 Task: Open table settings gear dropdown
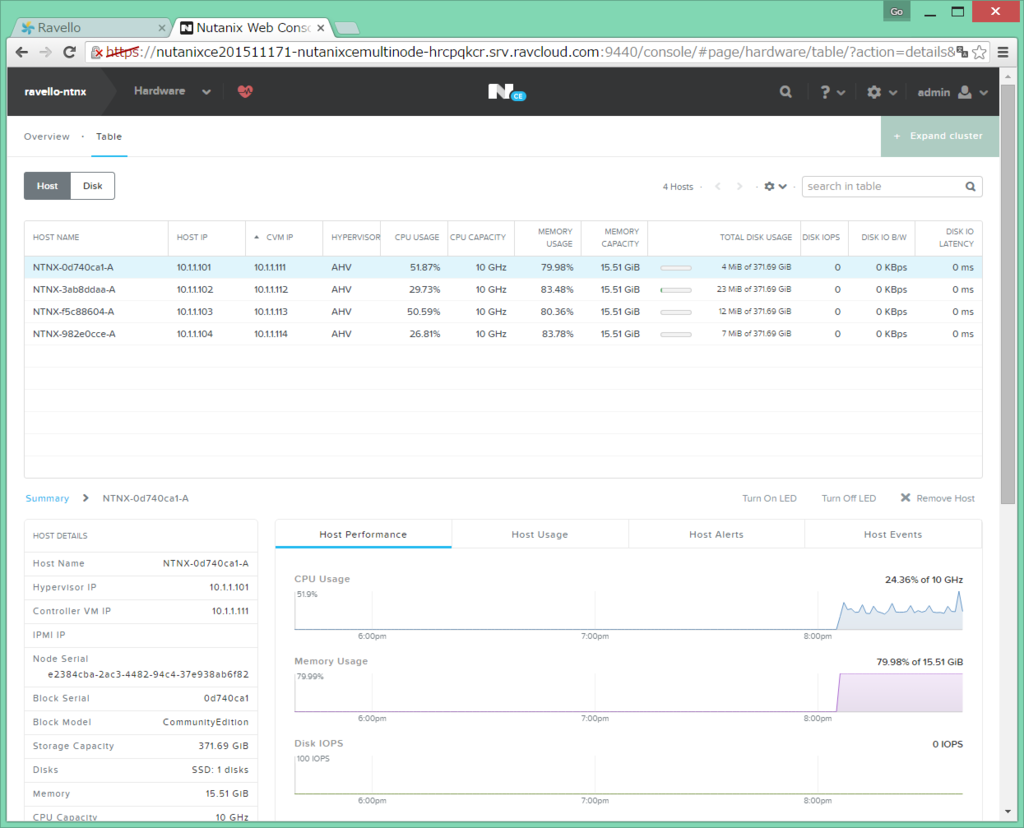(775, 186)
